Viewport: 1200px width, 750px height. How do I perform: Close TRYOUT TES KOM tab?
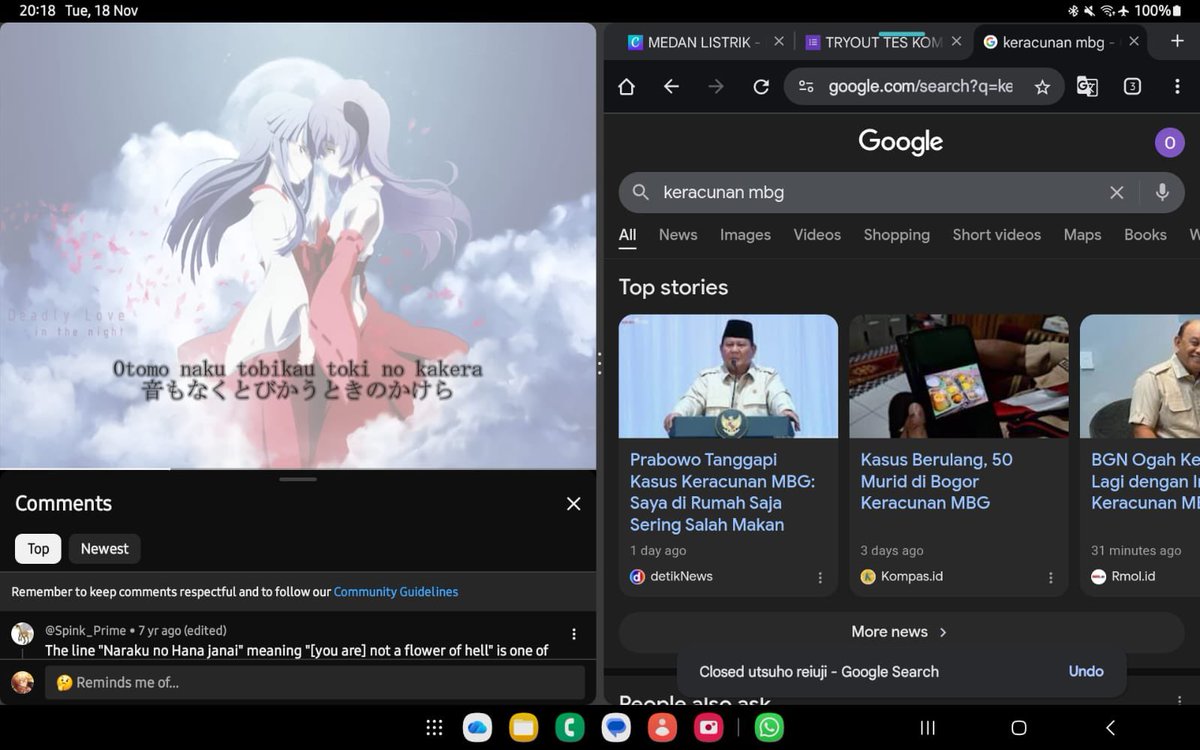956,42
